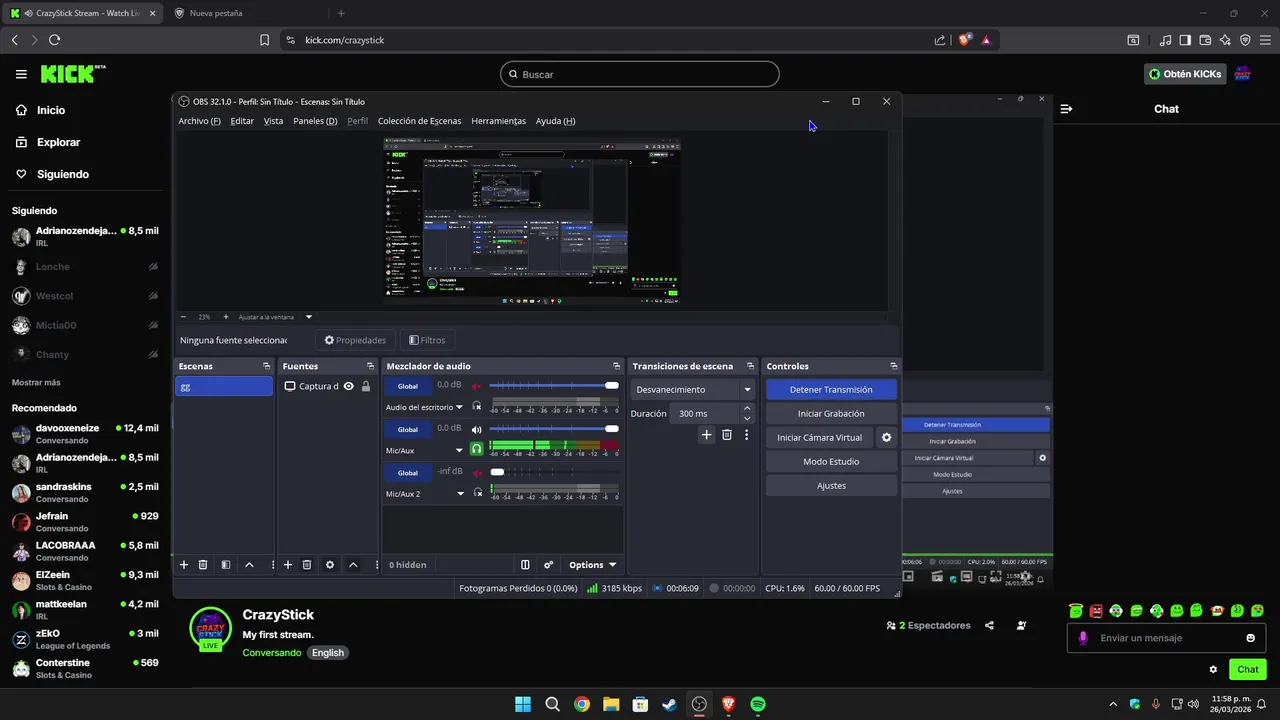The image size is (1280, 720).
Task: Open Colección de Escenas menu
Action: (x=419, y=121)
